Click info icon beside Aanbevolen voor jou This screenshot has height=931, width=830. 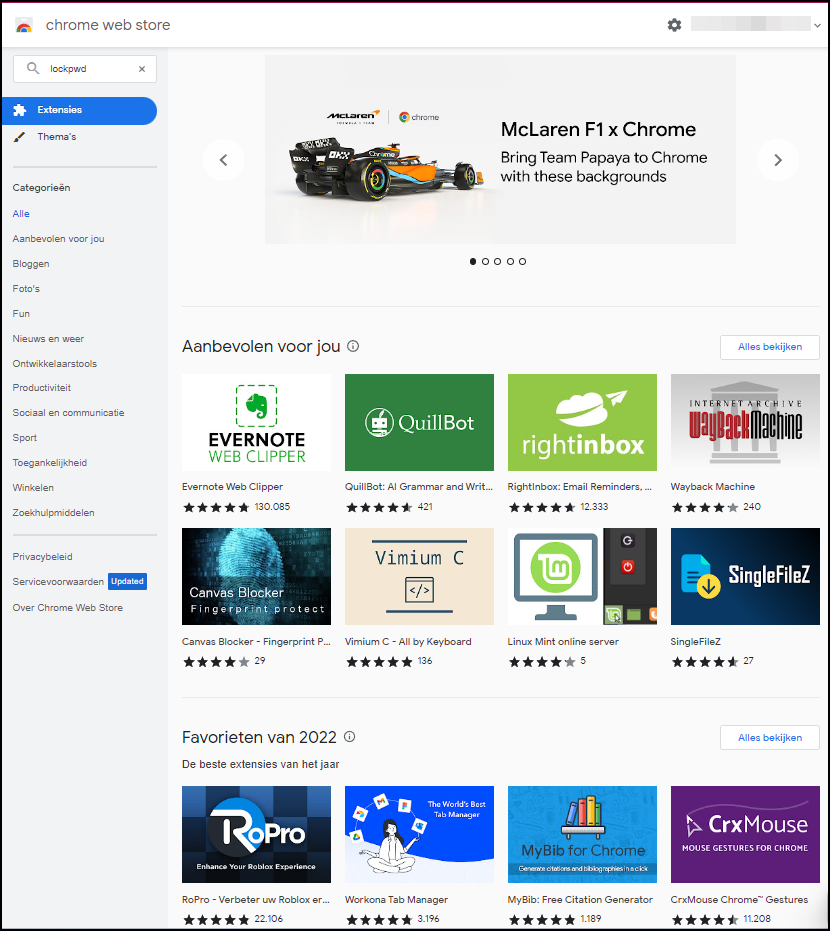click(x=353, y=346)
